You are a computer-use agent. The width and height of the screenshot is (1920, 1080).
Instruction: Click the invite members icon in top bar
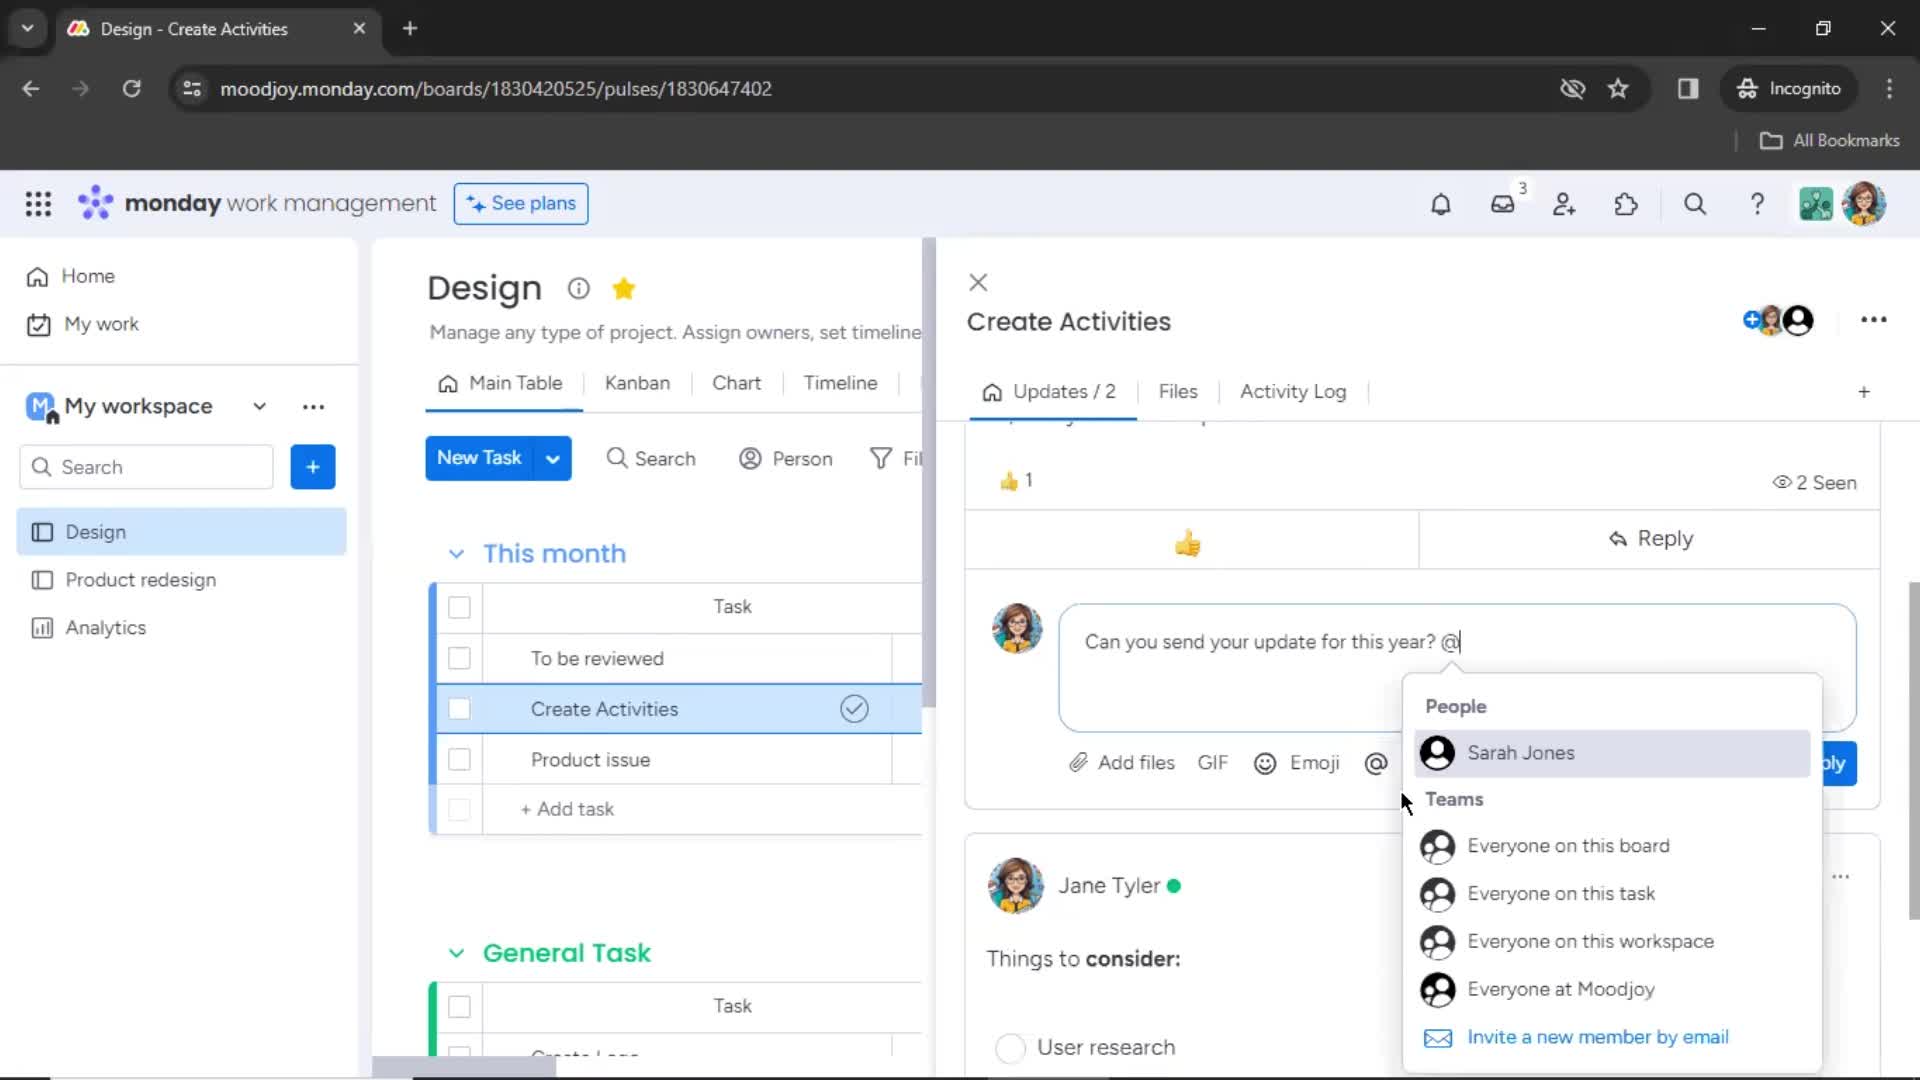click(x=1564, y=204)
